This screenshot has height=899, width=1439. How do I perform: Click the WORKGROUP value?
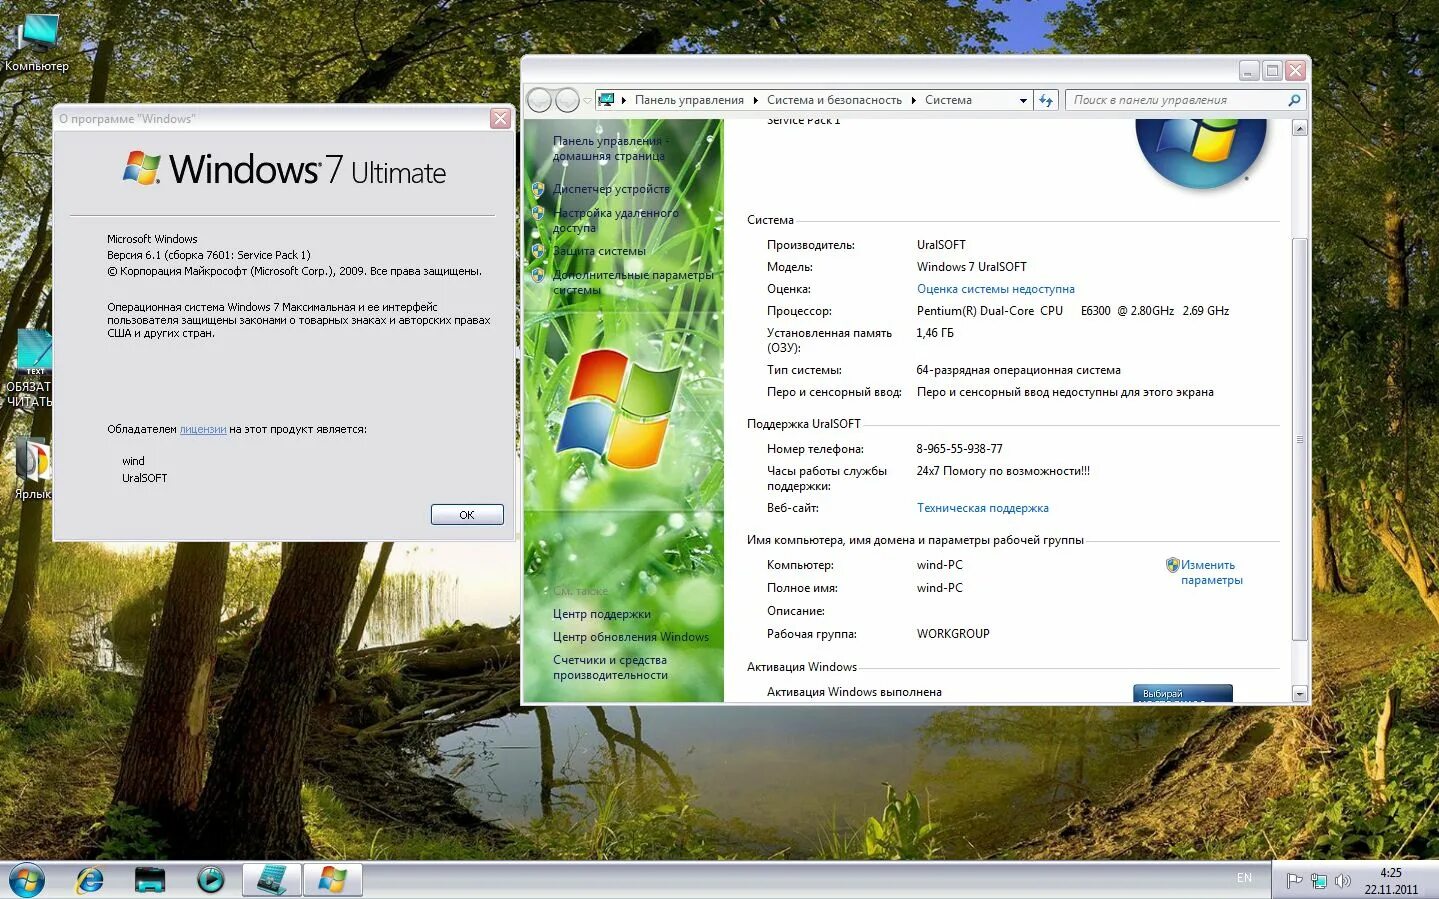coord(953,634)
